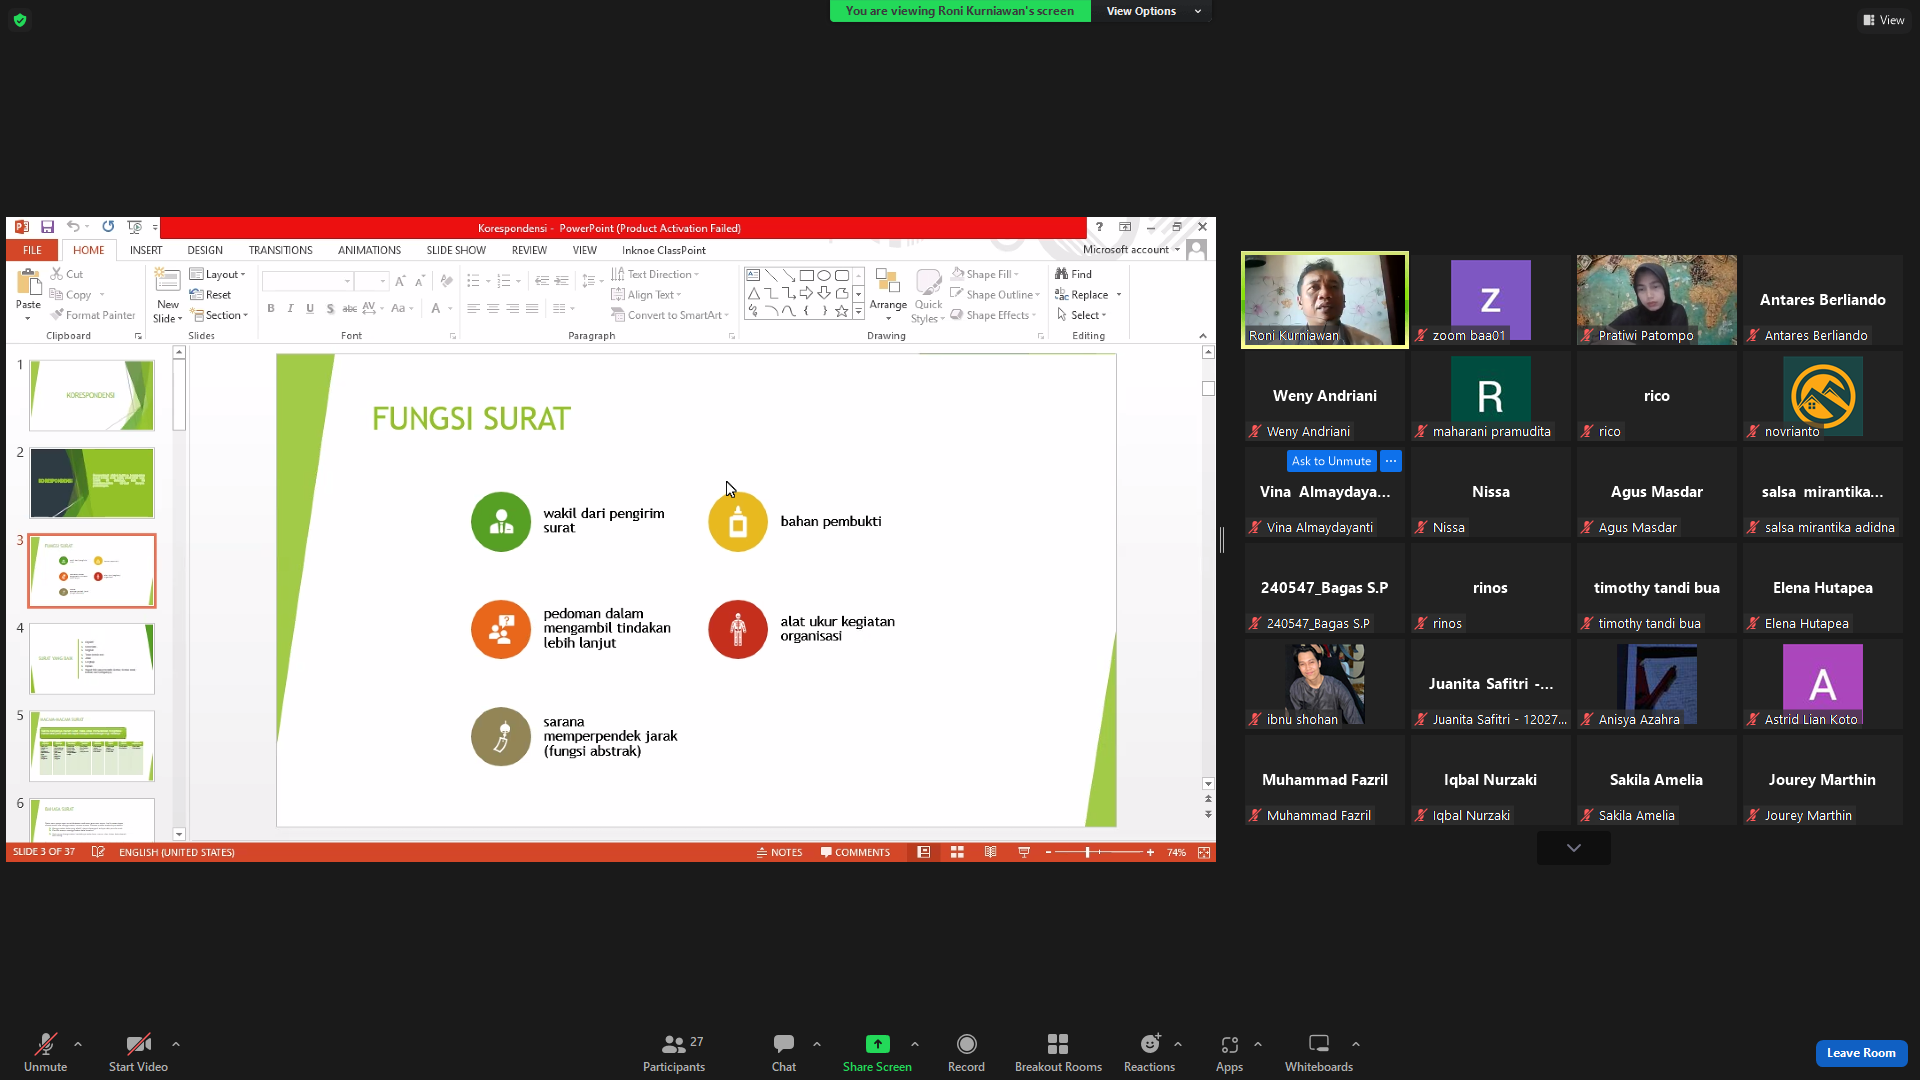Click the spell check icon in status bar

[x=98, y=852]
